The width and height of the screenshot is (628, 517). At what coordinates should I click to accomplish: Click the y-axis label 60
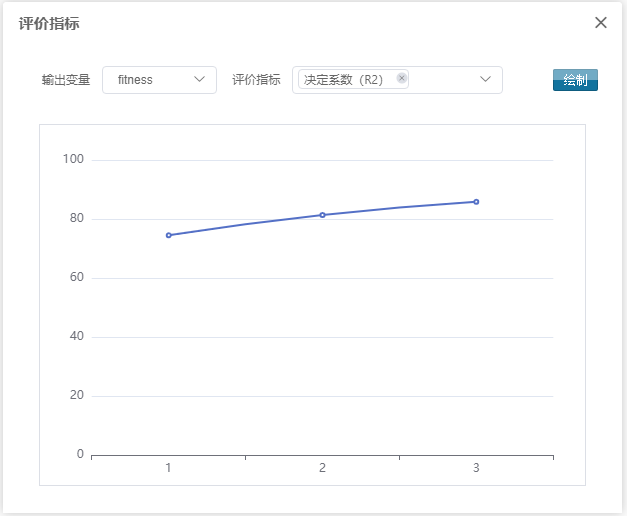(77, 277)
